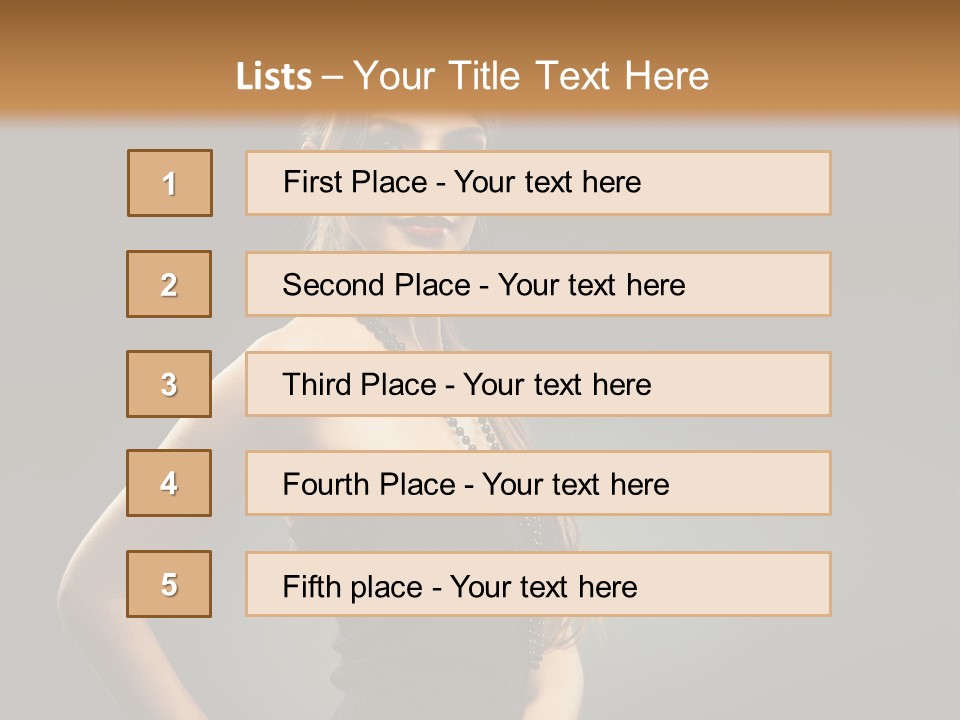This screenshot has width=960, height=720.
Task: Click the number 3 square
Action: click(x=169, y=384)
